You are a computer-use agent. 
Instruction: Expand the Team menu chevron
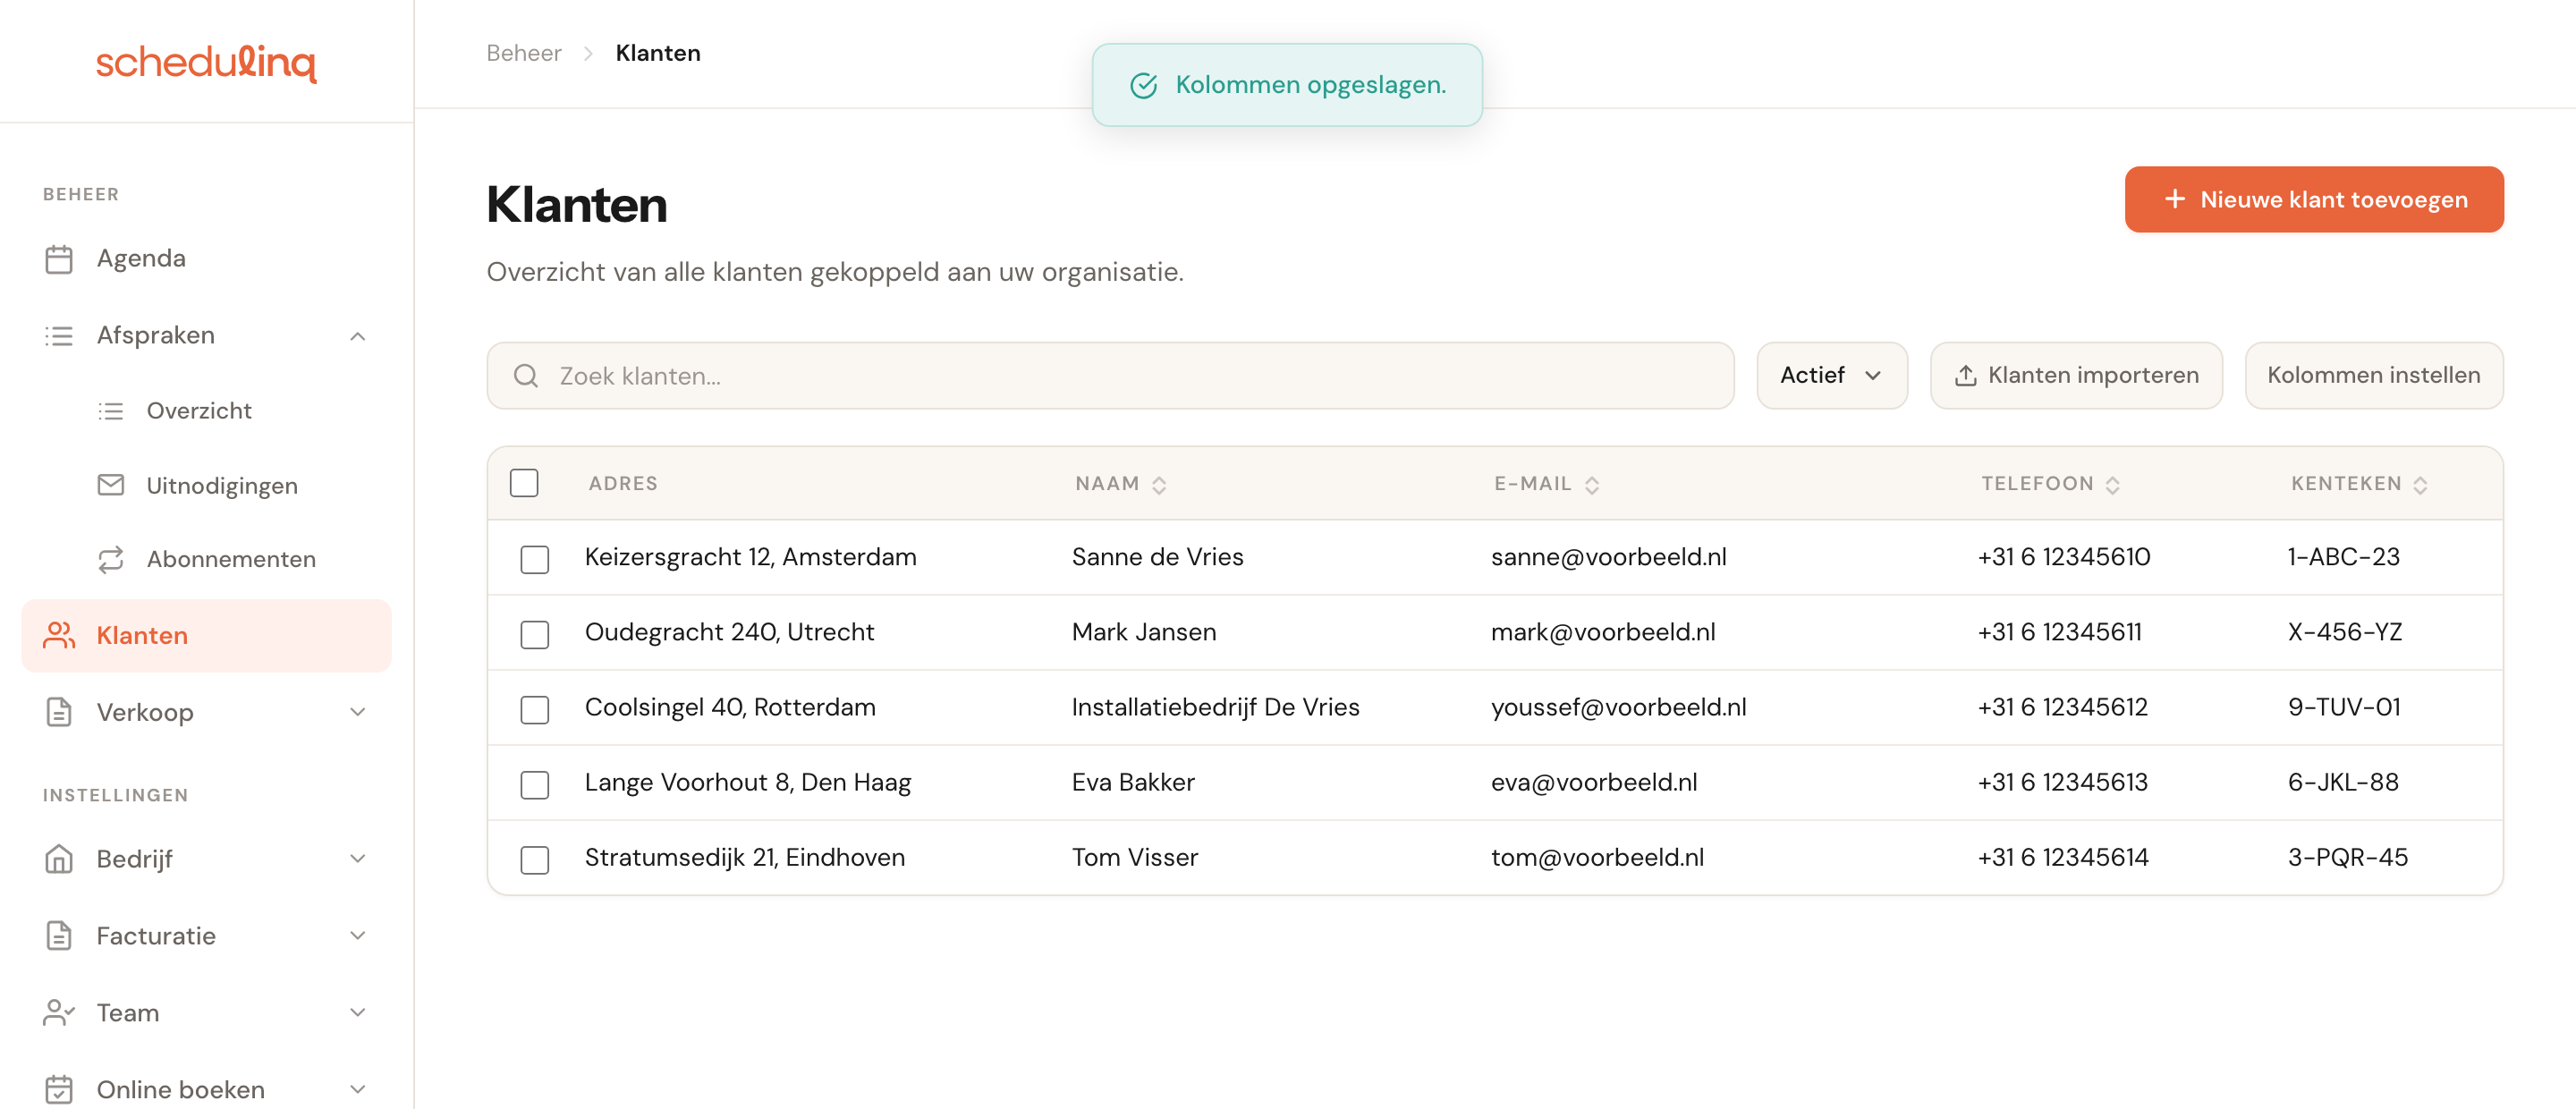click(358, 1013)
